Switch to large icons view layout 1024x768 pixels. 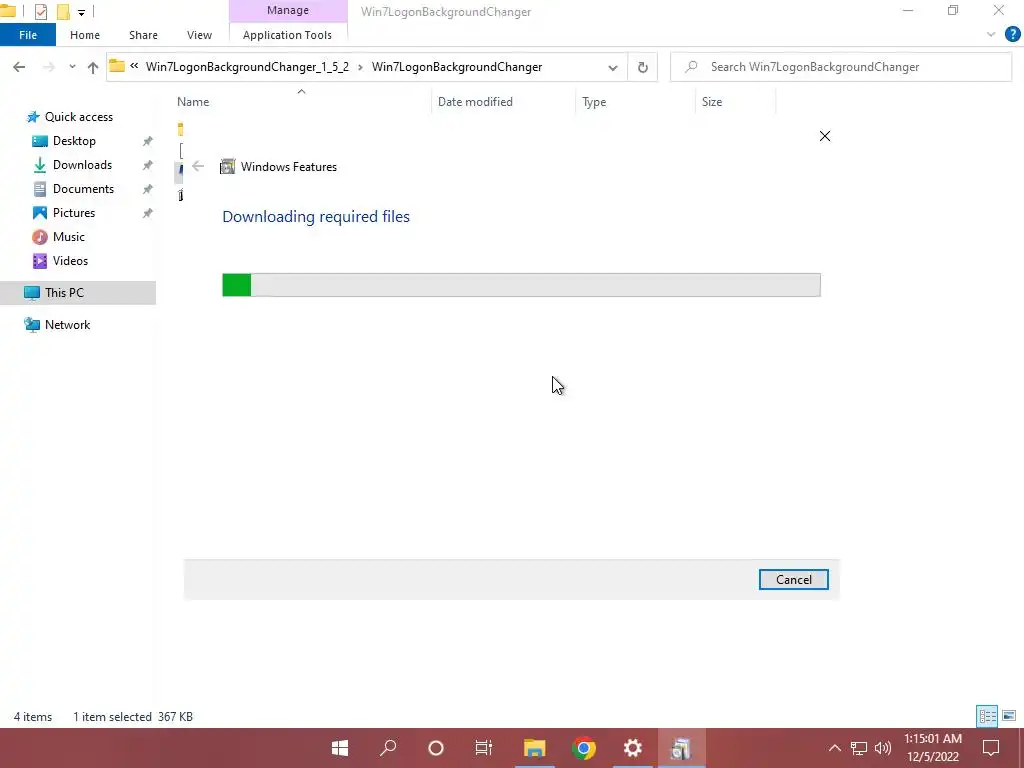1009,716
